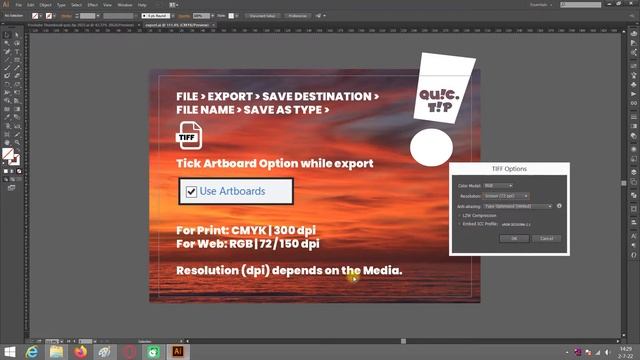Image resolution: width=640 pixels, height=360 pixels.
Task: Select the Shape Builder tool
Action: 7,101
